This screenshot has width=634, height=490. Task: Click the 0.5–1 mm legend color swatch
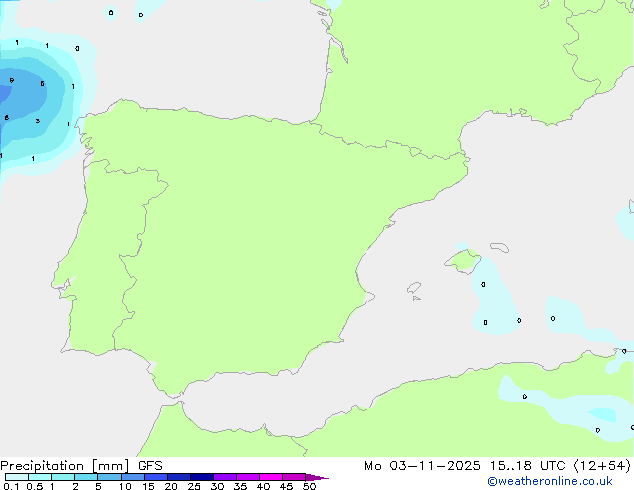pos(40,477)
